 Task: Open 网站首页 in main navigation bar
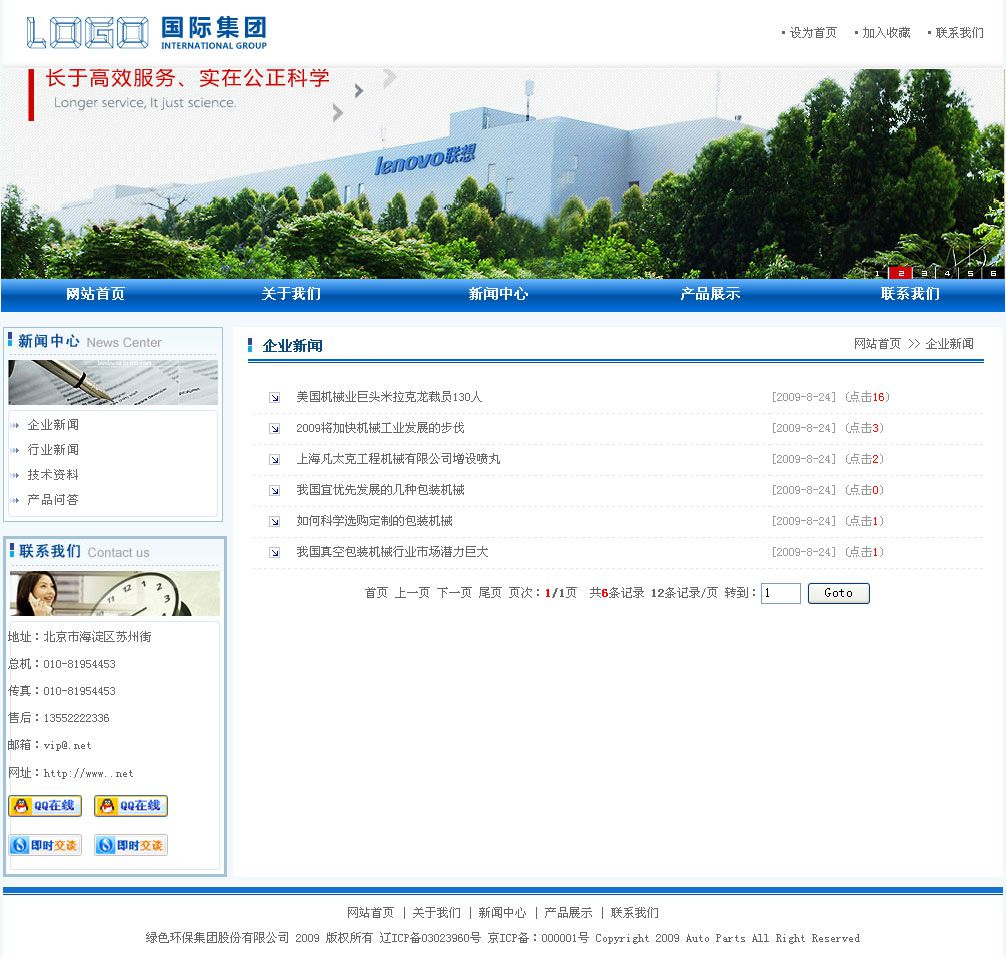[96, 294]
